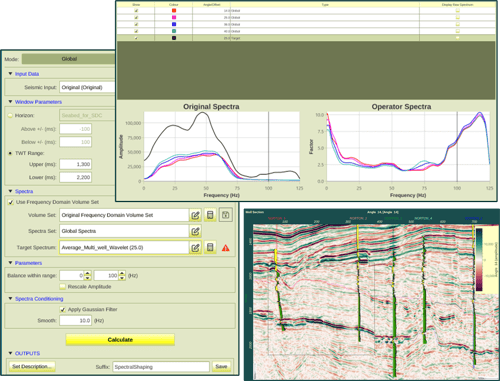Click the Save button beside Suffix
The width and height of the screenshot is (500, 381).
point(221,366)
